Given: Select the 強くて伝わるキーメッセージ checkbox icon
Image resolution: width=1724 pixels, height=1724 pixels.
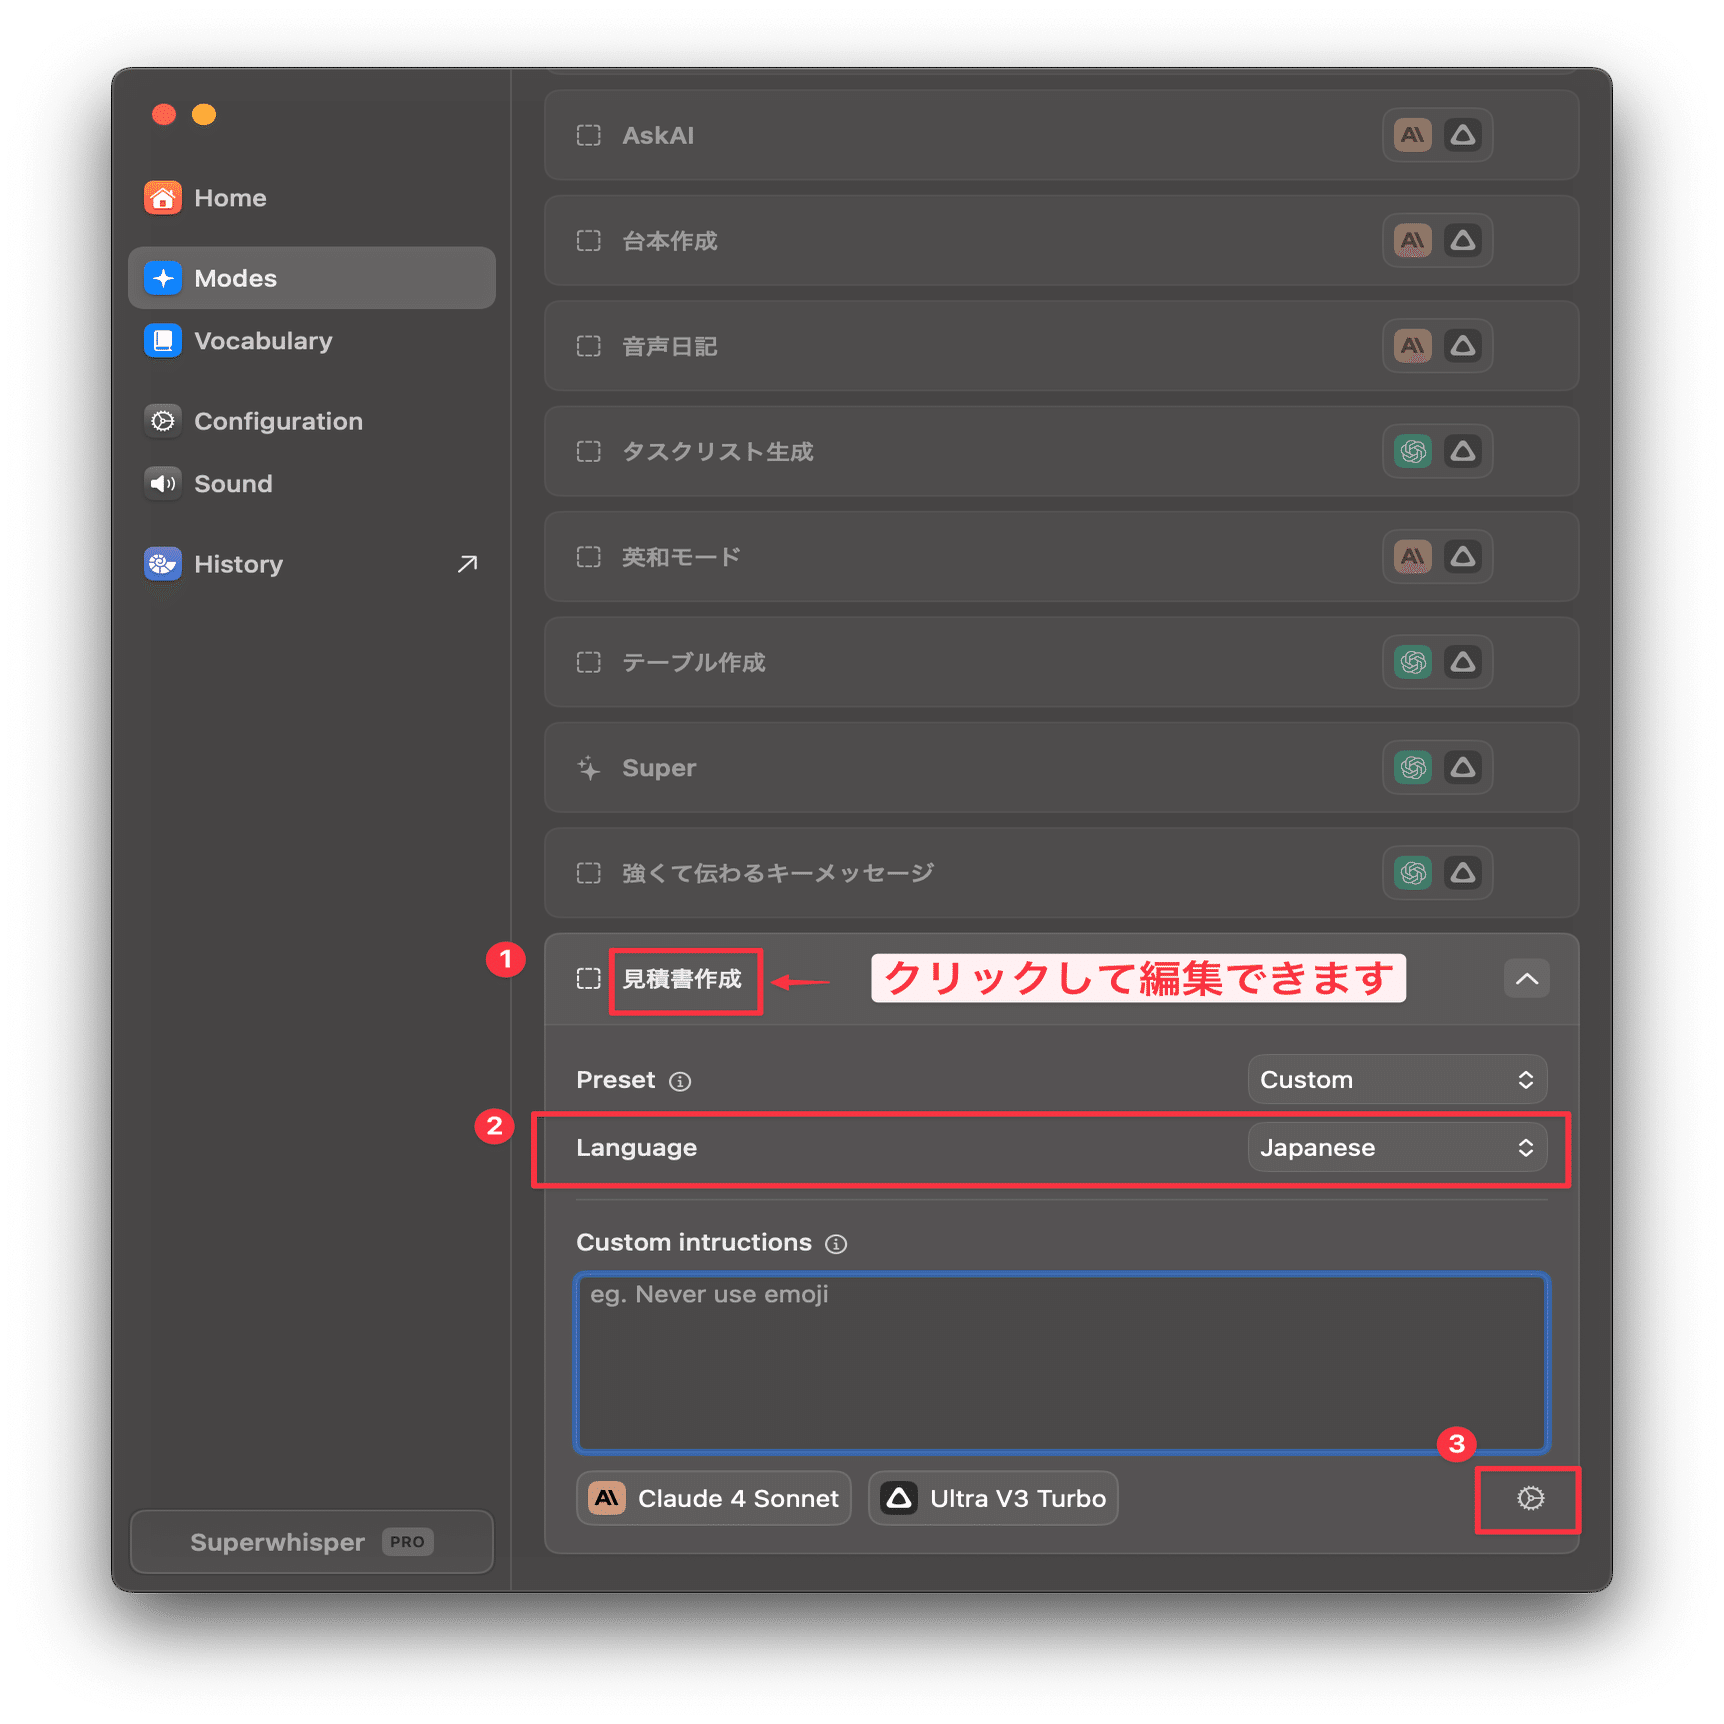Looking at the screenshot, I should click(x=589, y=873).
